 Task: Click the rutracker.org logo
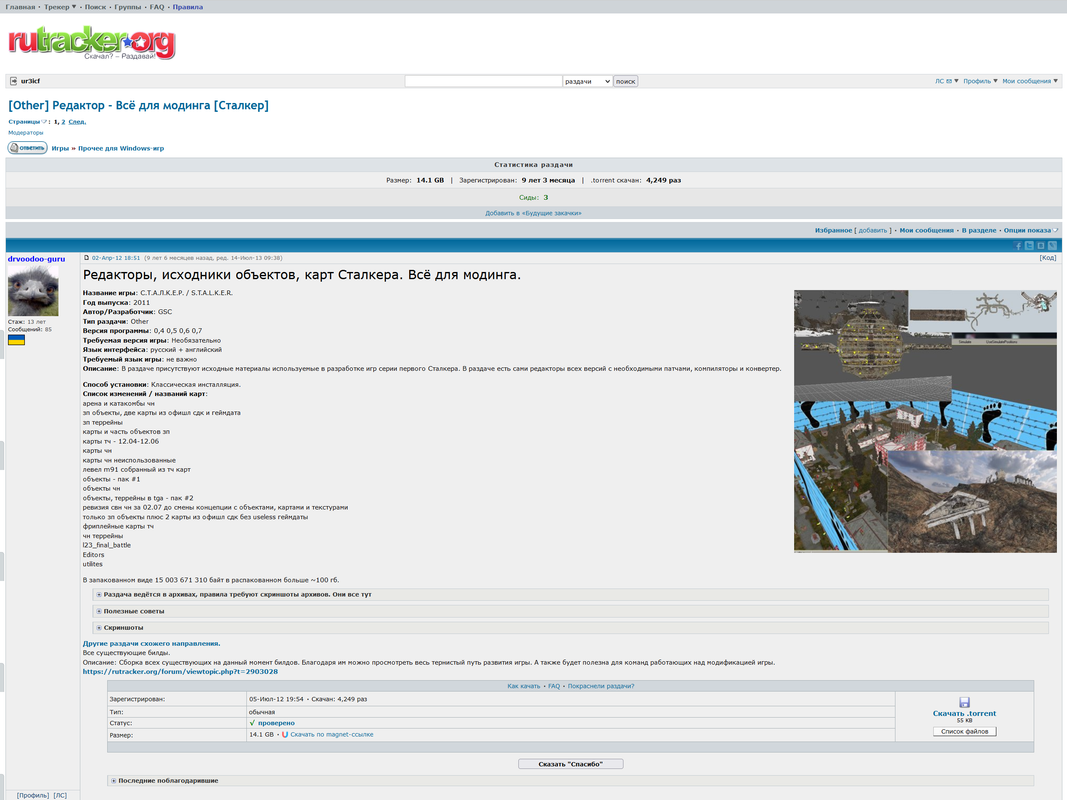pyautogui.click(x=92, y=42)
